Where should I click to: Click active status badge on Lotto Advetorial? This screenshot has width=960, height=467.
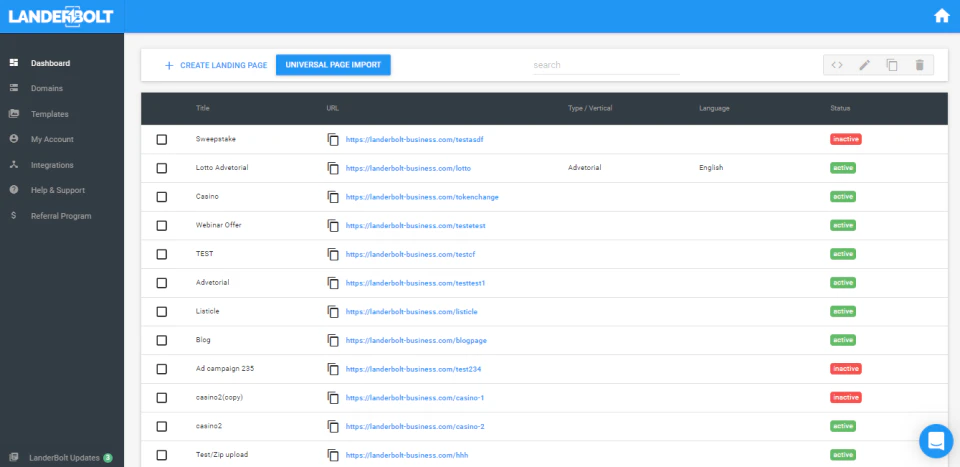click(x=842, y=168)
